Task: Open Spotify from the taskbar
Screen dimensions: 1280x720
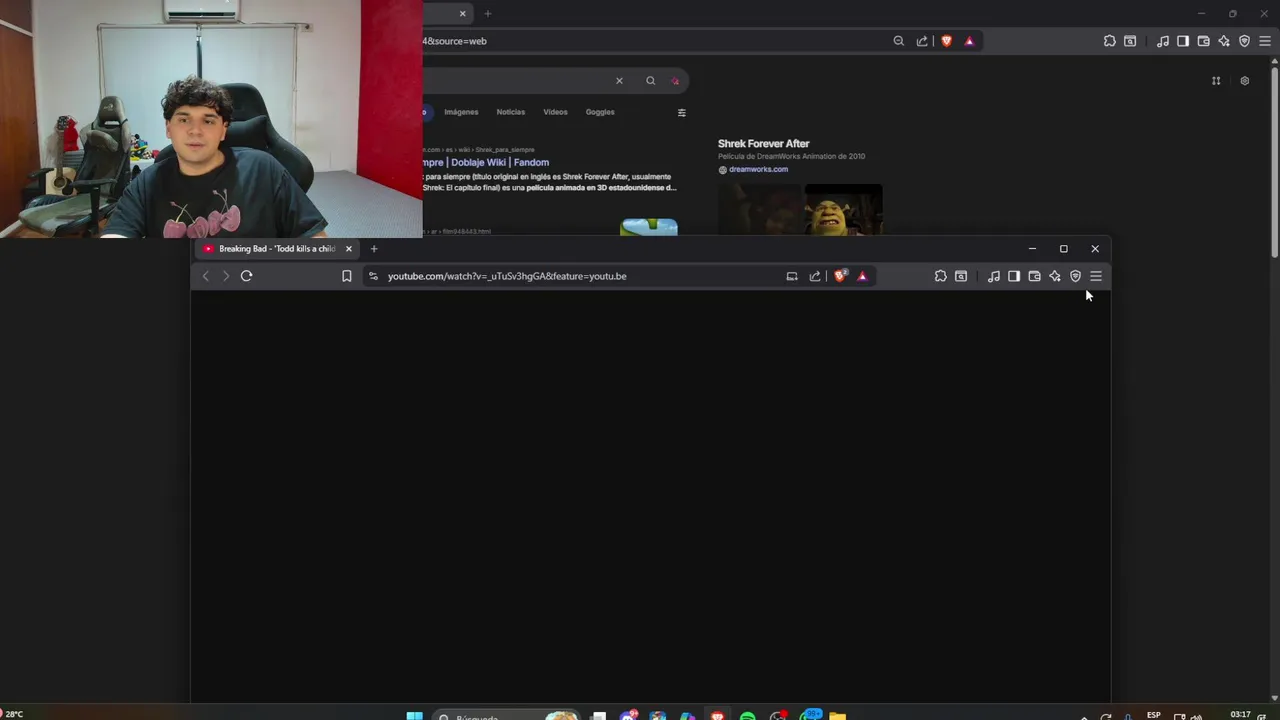Action: click(748, 715)
